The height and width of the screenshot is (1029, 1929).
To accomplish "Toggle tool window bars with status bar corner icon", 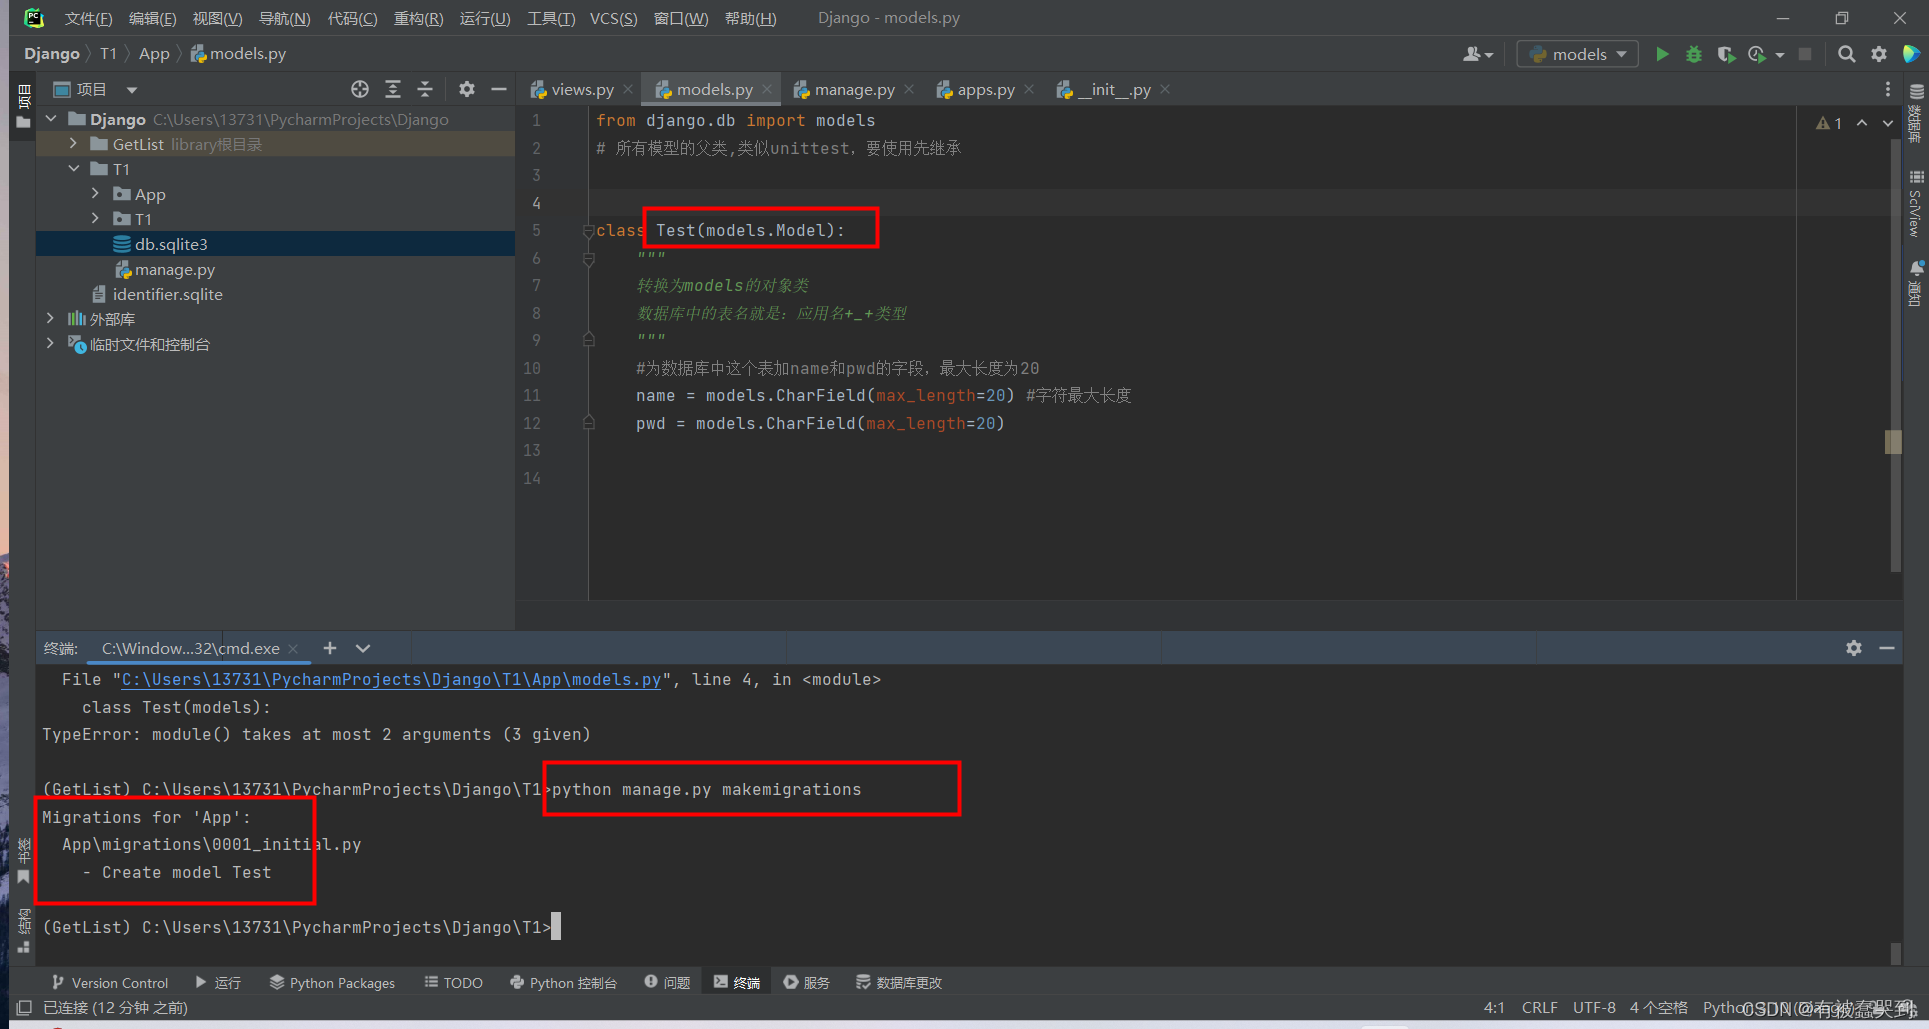I will (x=24, y=1007).
